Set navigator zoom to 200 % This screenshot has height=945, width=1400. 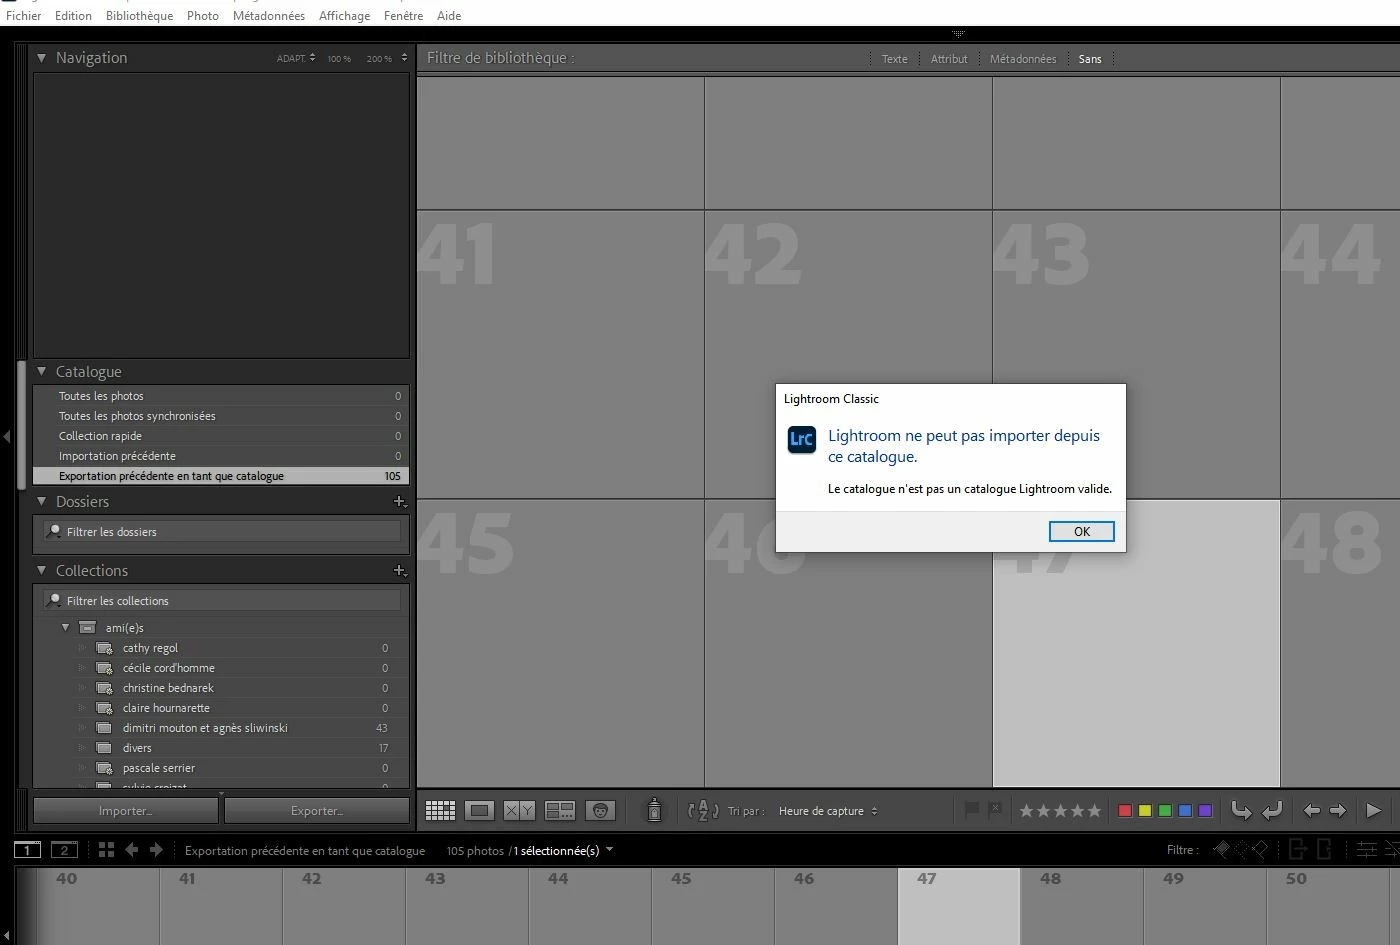[x=379, y=59]
